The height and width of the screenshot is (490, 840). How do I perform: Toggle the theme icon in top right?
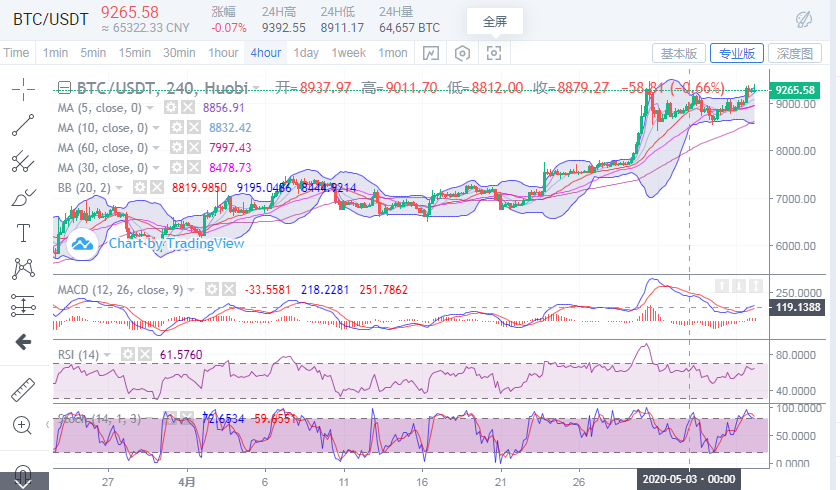803,19
